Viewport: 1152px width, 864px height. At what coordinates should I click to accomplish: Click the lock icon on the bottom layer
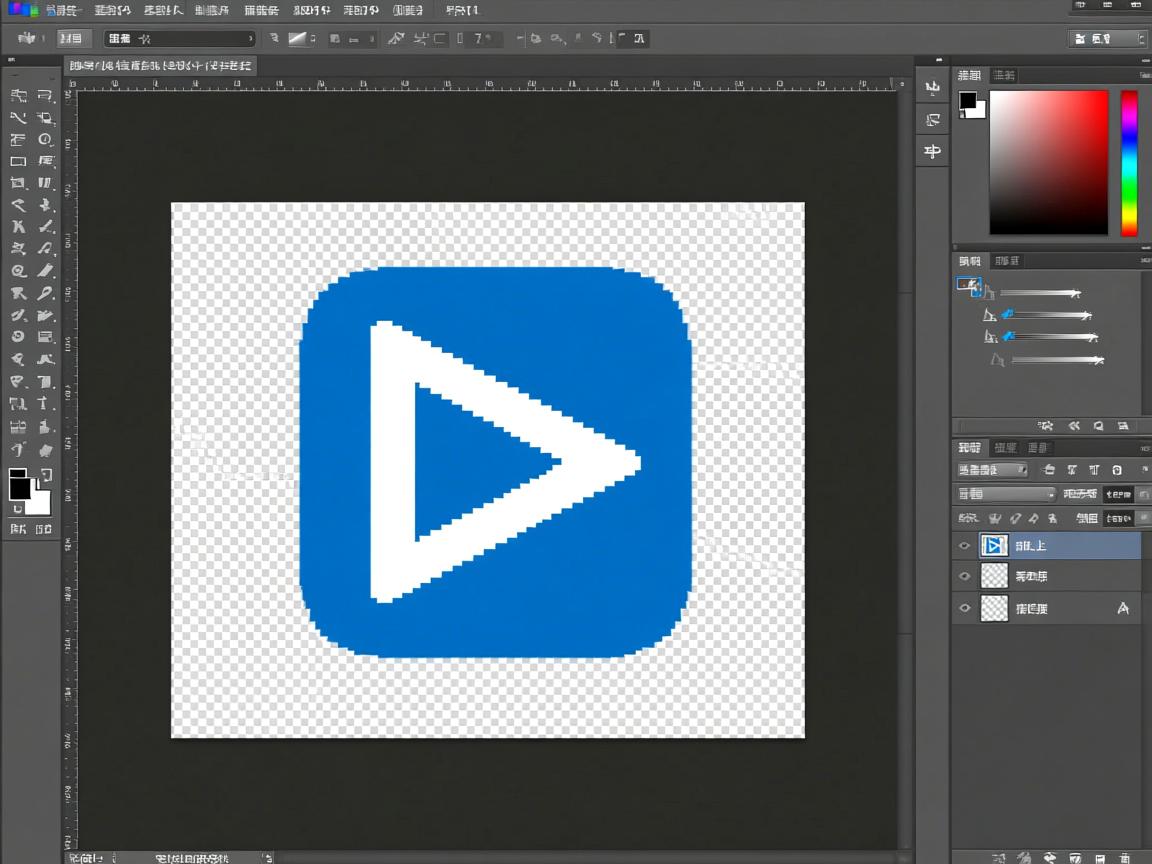pos(1122,608)
